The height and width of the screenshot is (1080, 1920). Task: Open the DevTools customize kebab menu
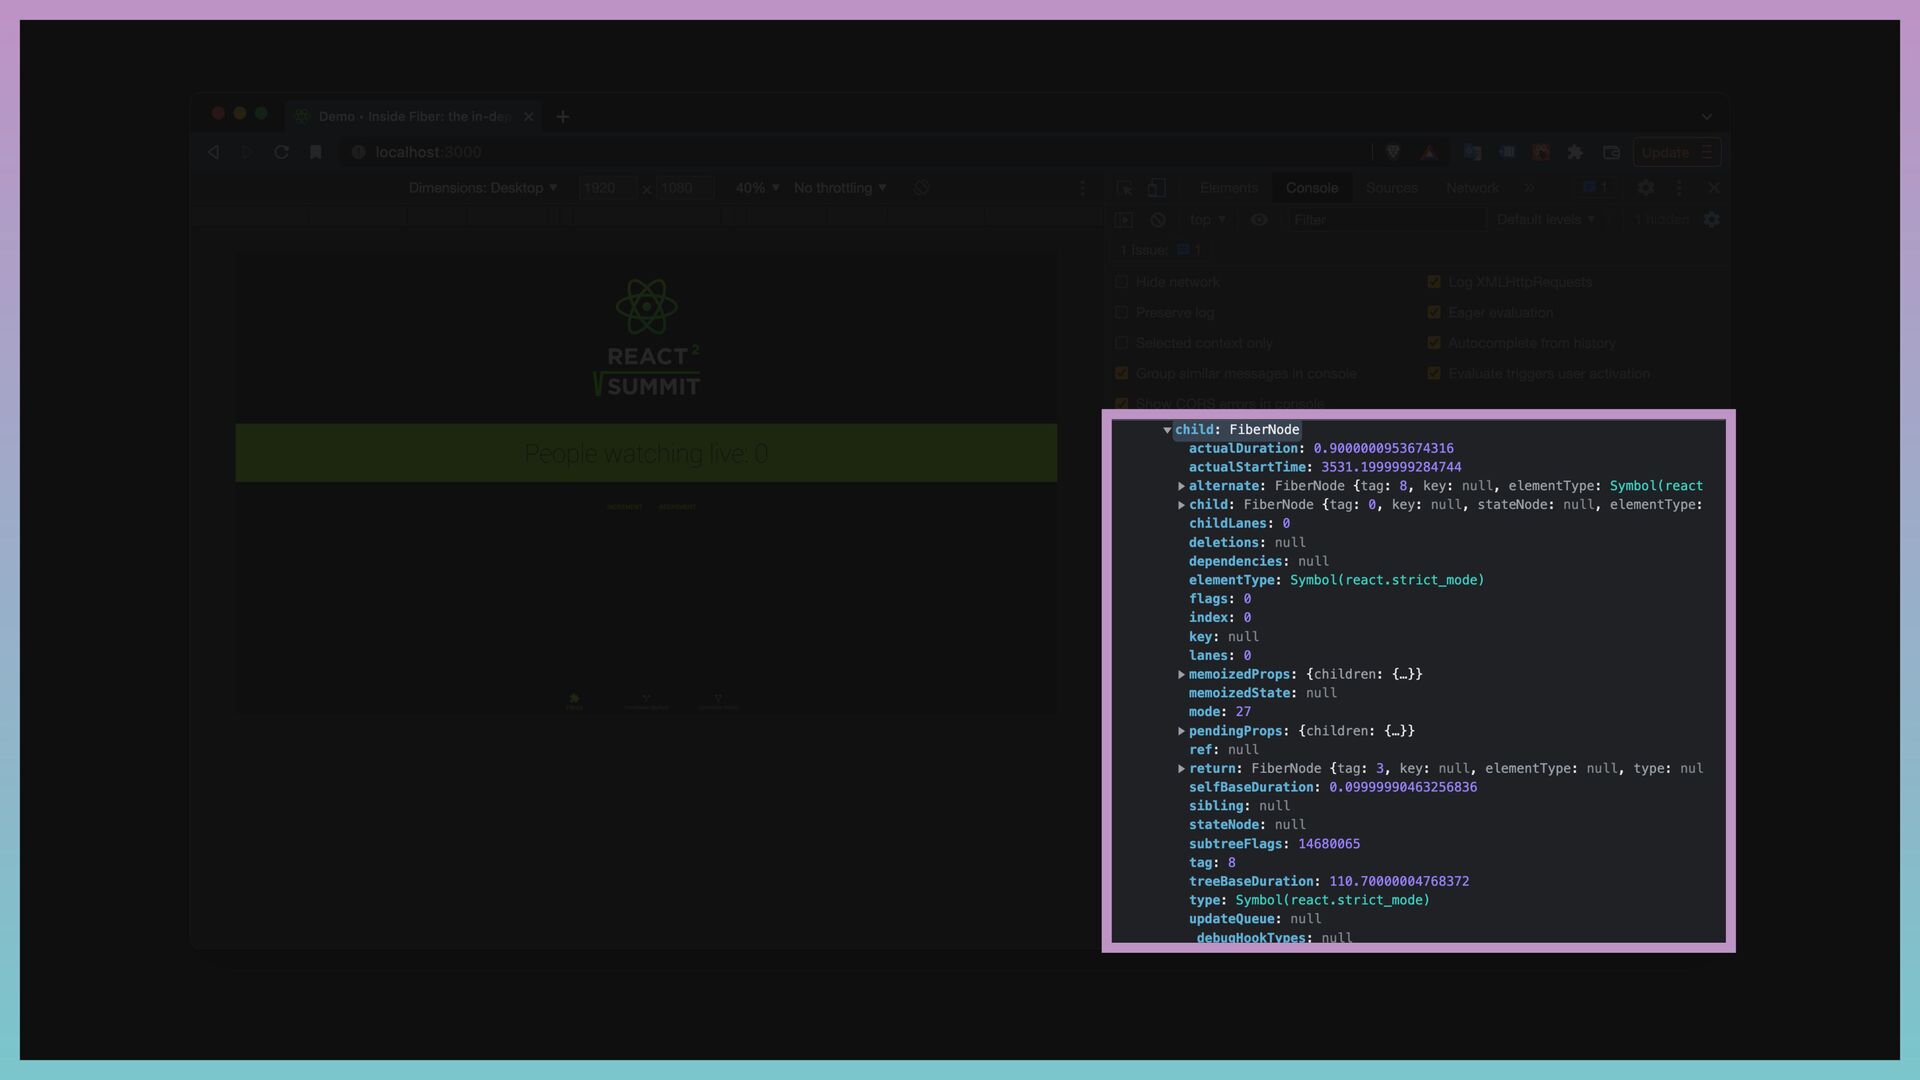[1680, 188]
